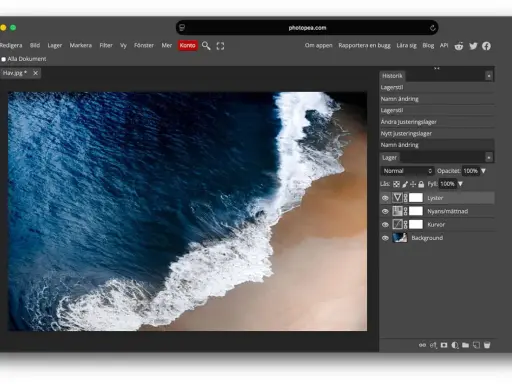Open the Lager panel options menu

click(489, 157)
